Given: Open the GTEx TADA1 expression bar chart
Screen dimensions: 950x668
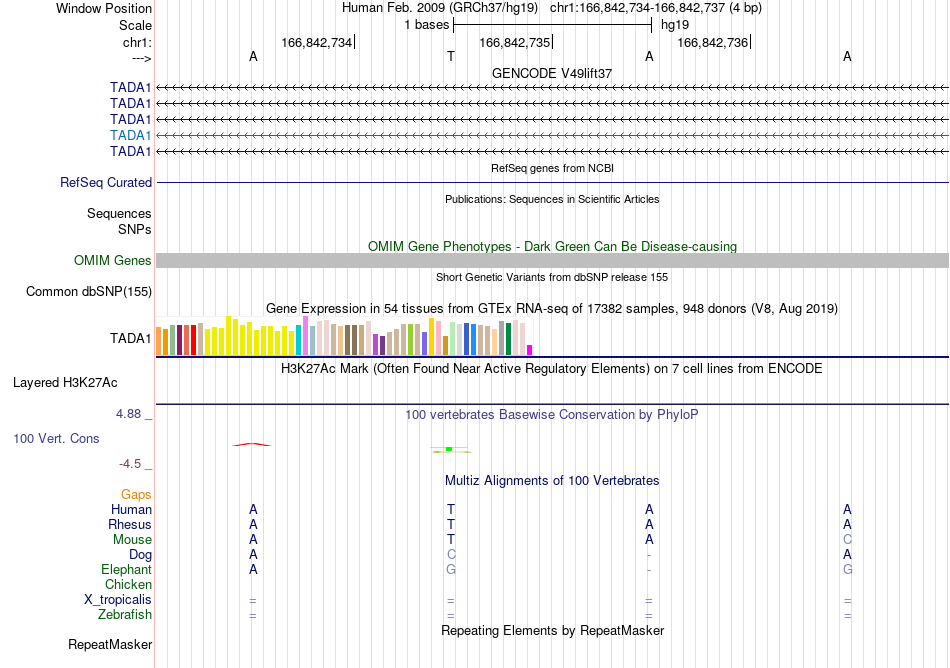Looking at the screenshot, I should point(344,336).
